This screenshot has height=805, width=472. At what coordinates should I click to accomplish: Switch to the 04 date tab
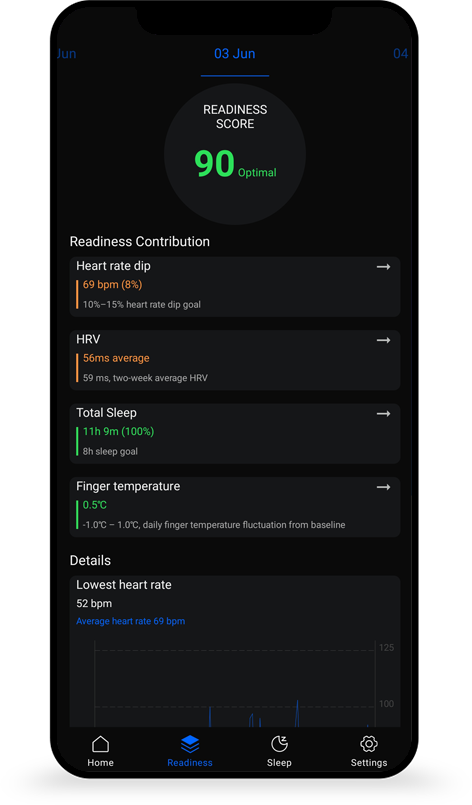[400, 54]
